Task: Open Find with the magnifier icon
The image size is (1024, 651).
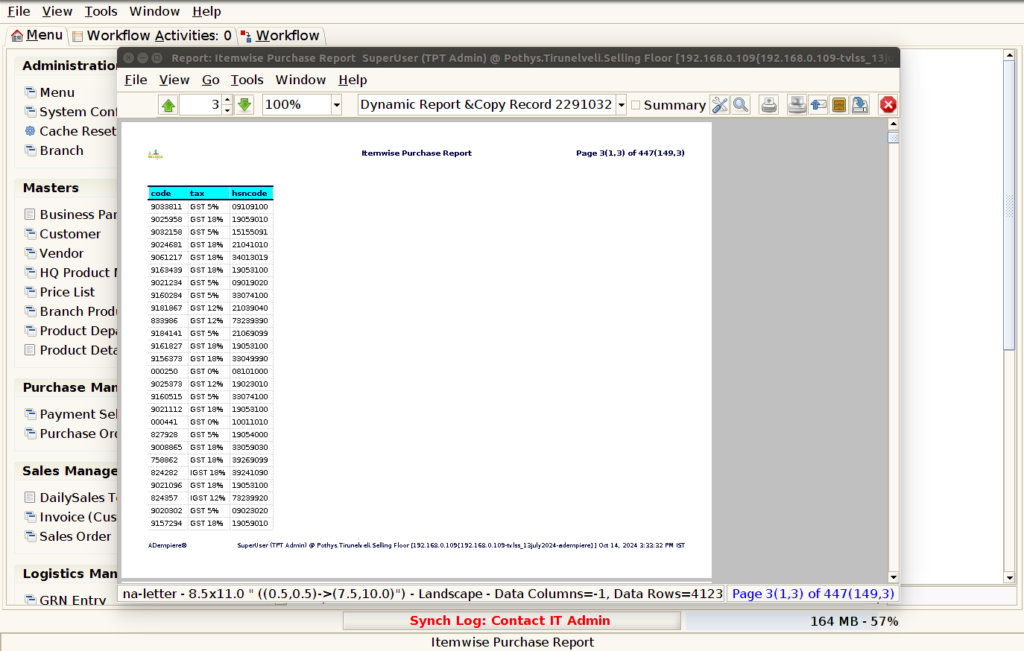Action: pyautogui.click(x=741, y=105)
